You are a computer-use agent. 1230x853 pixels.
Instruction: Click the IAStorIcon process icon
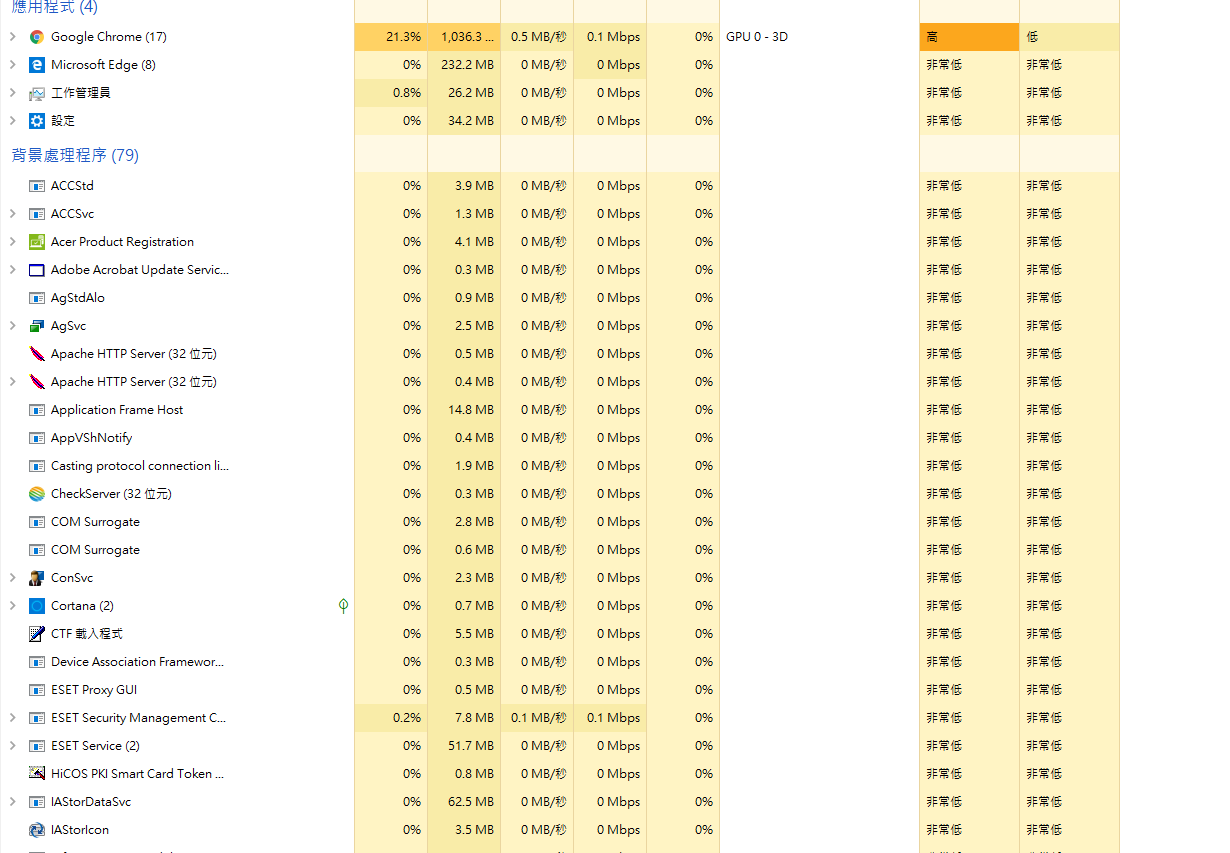click(x=37, y=830)
